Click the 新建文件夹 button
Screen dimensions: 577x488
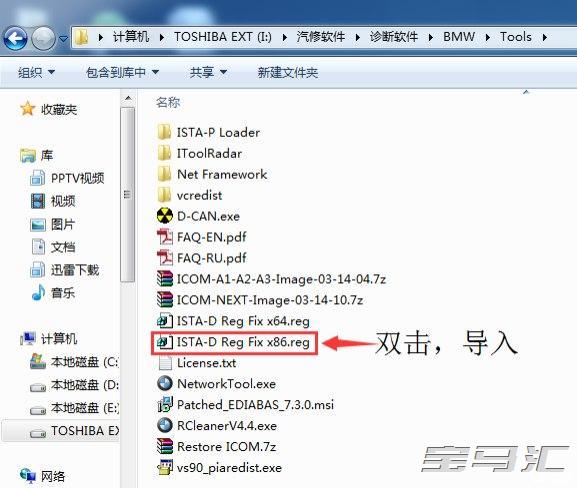click(x=288, y=72)
